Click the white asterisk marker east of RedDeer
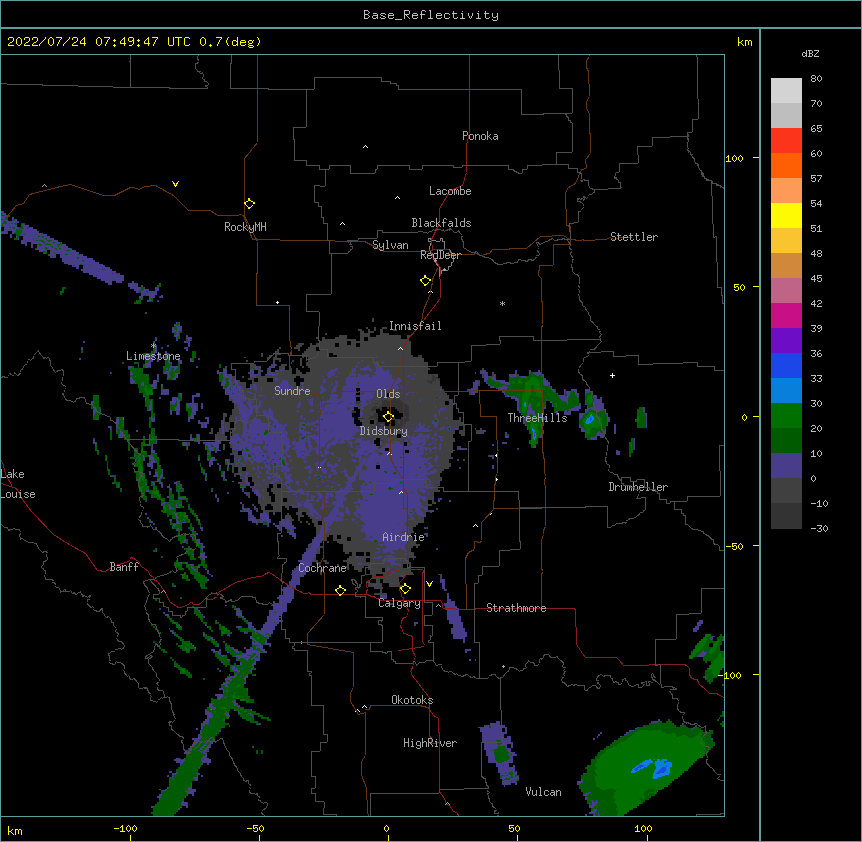The height and width of the screenshot is (842, 862). tap(502, 304)
